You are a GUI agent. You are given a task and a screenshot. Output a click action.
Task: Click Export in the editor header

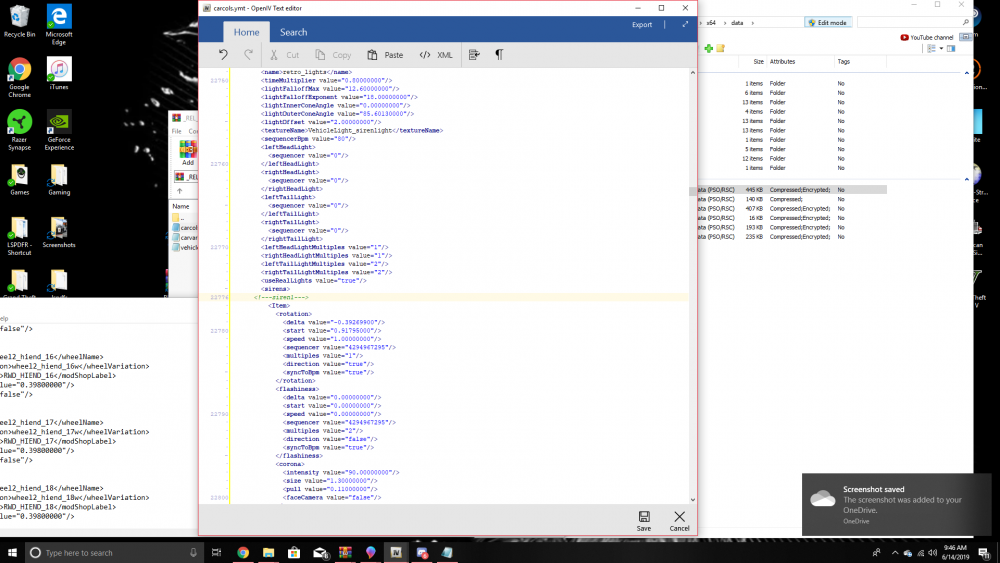[x=642, y=25]
